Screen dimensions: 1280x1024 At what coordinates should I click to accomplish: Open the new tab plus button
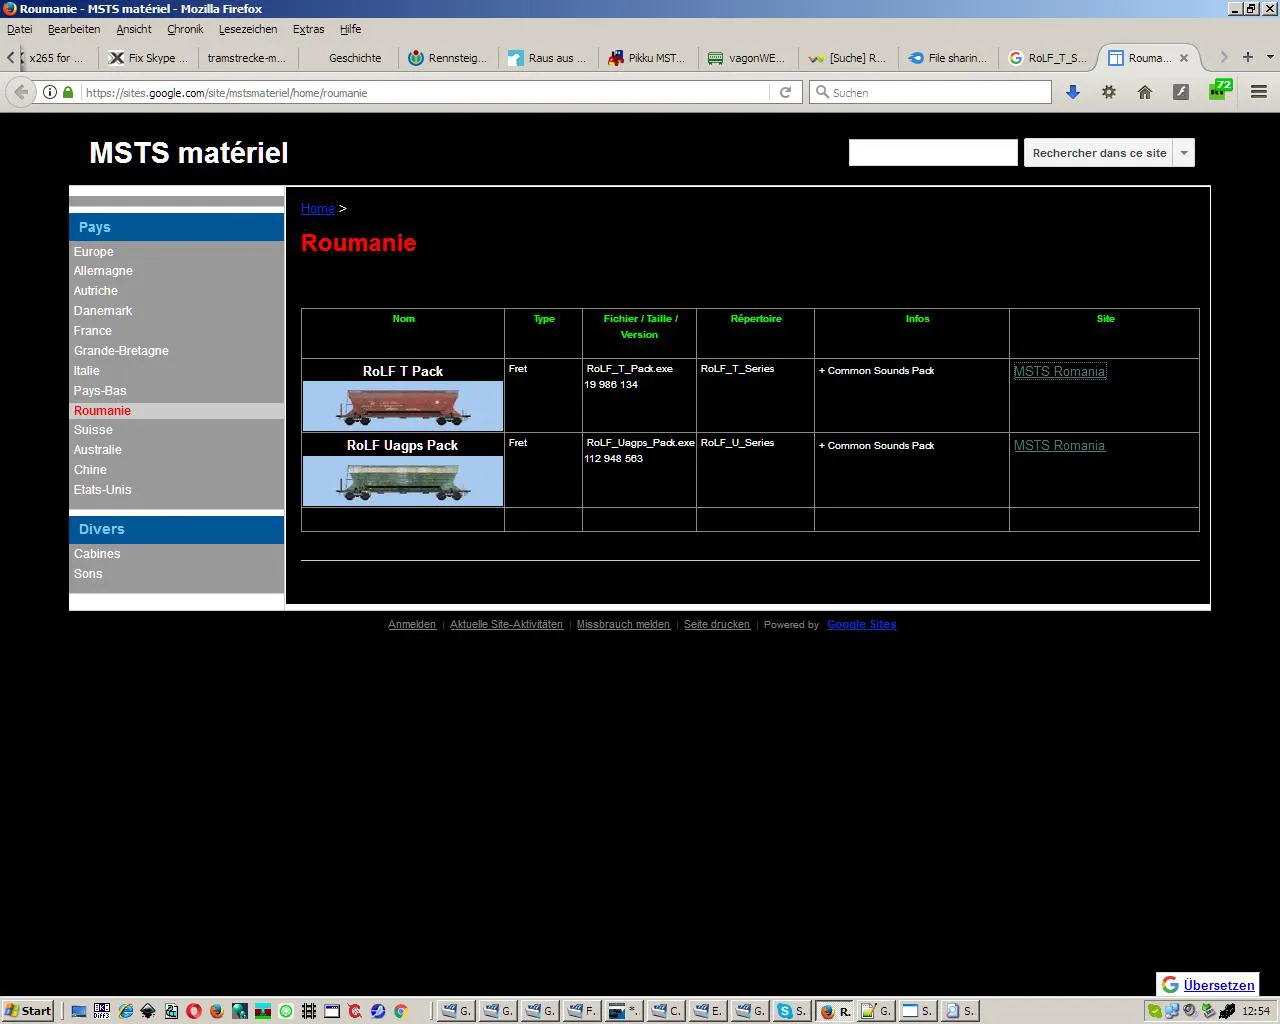[1247, 57]
